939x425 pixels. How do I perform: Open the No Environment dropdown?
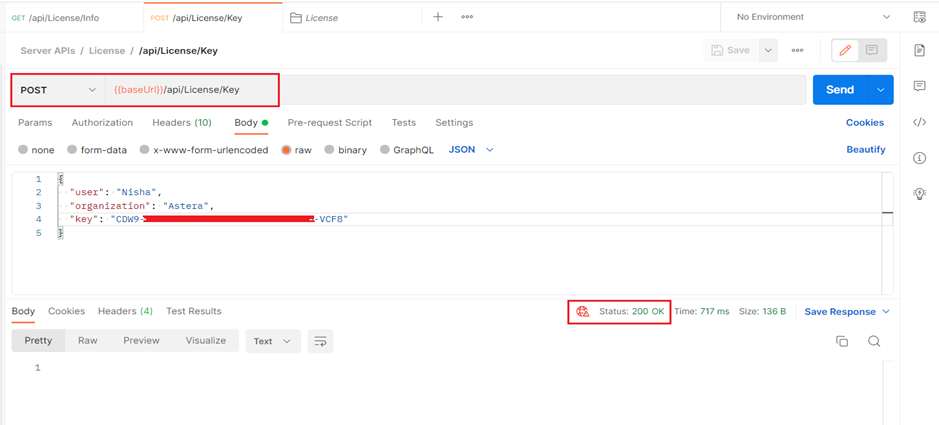[813, 17]
